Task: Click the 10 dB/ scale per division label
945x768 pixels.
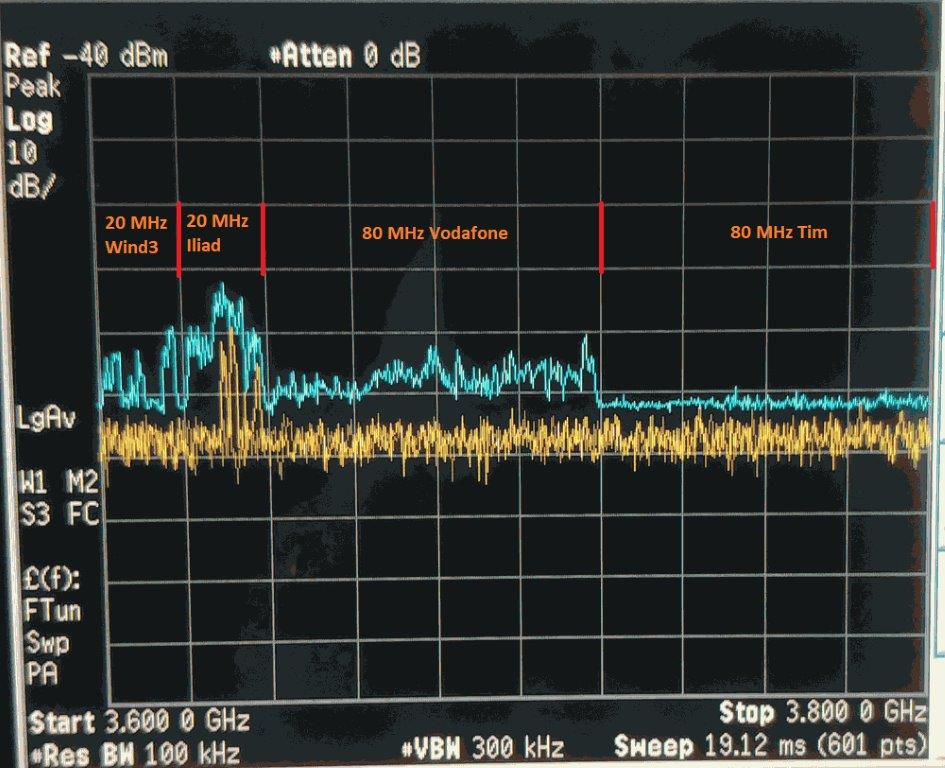Action: point(29,171)
